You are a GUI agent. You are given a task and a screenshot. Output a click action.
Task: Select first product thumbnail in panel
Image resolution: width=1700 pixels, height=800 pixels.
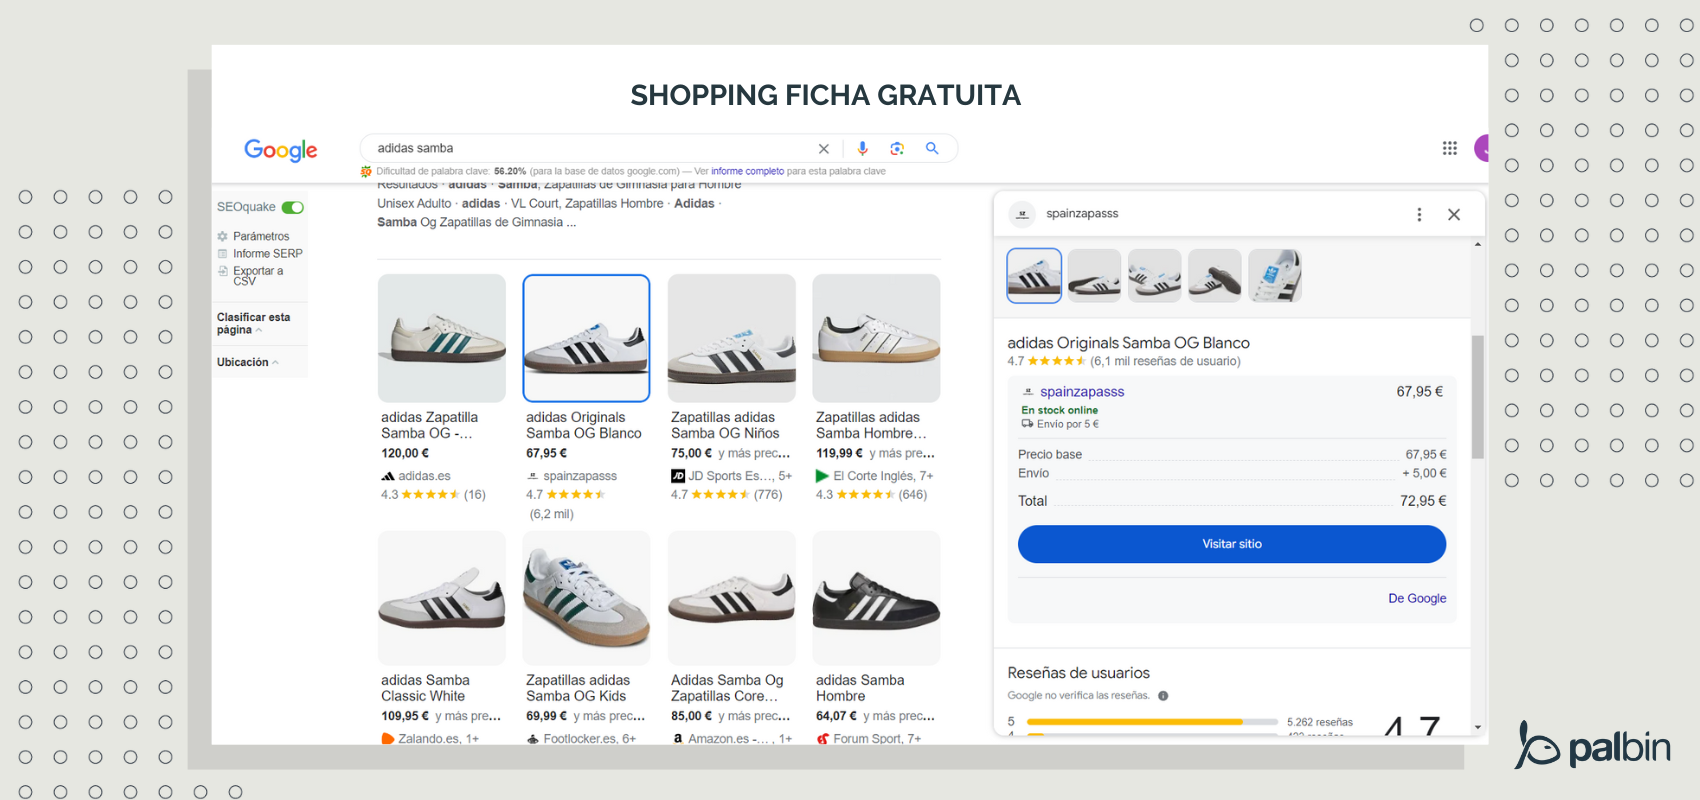click(x=1034, y=276)
